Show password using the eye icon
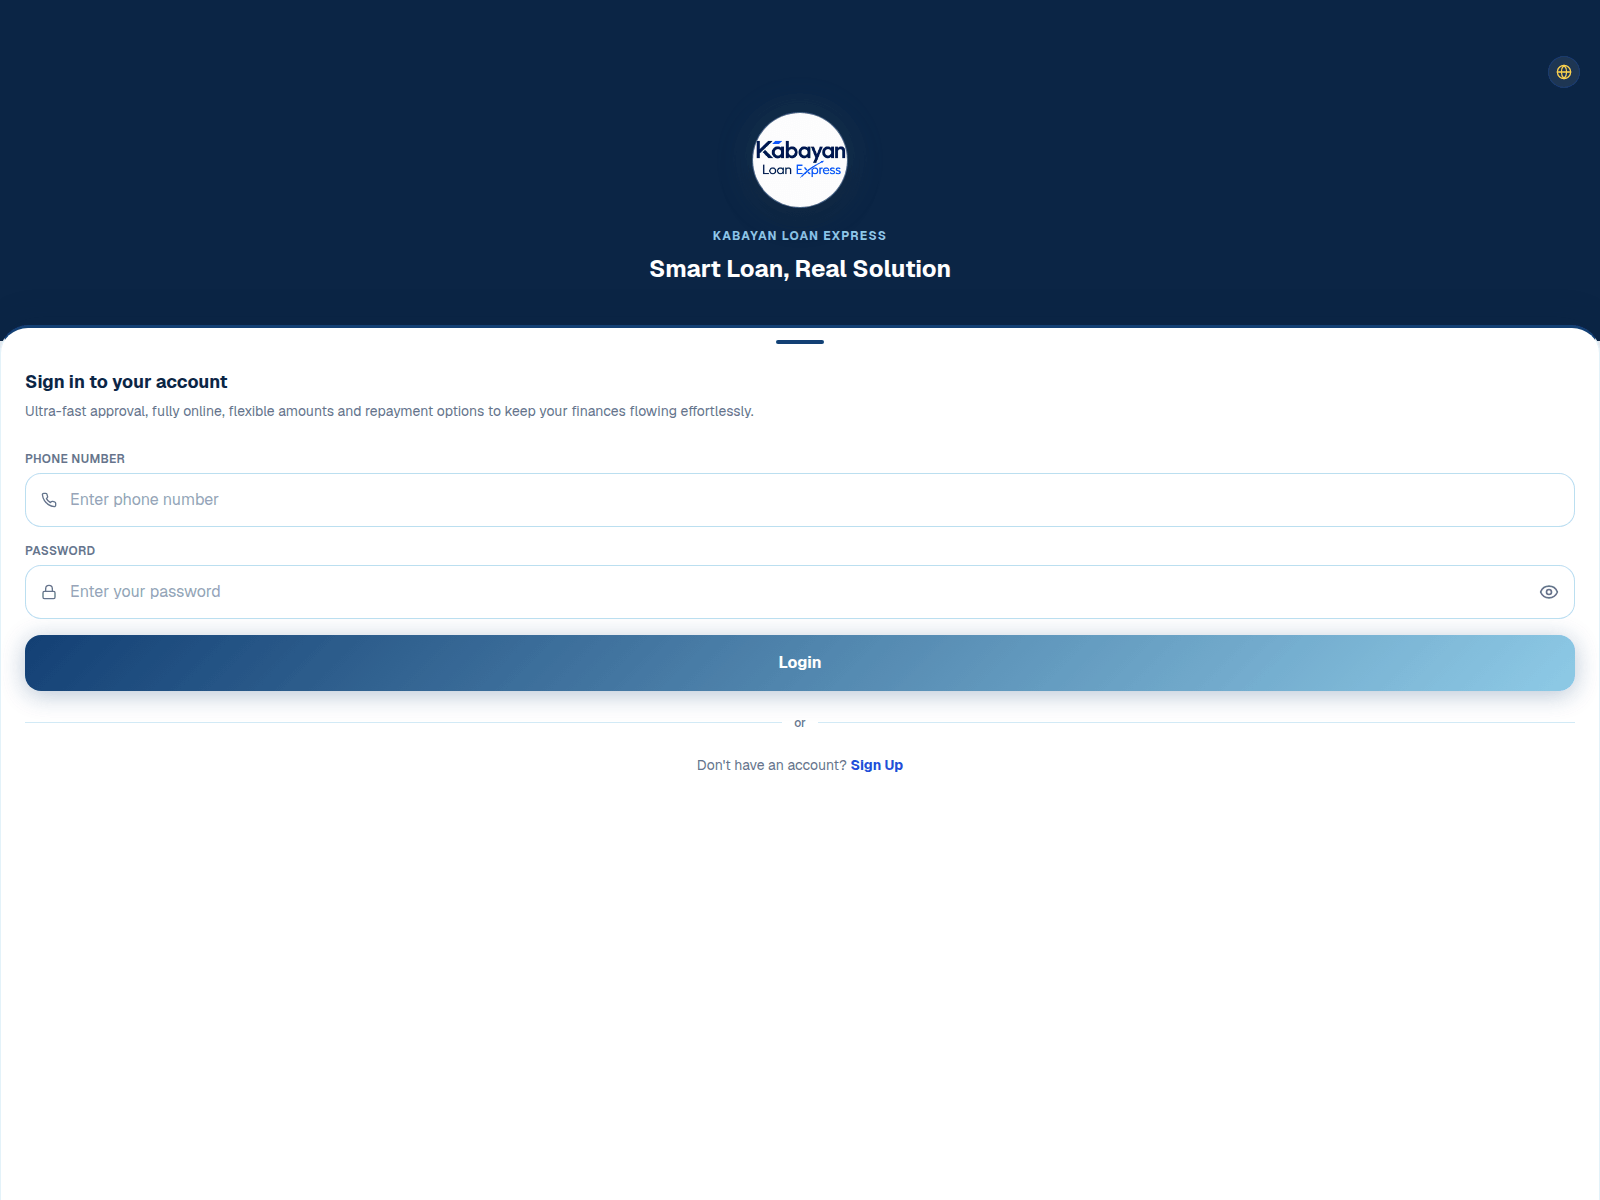 (1549, 592)
